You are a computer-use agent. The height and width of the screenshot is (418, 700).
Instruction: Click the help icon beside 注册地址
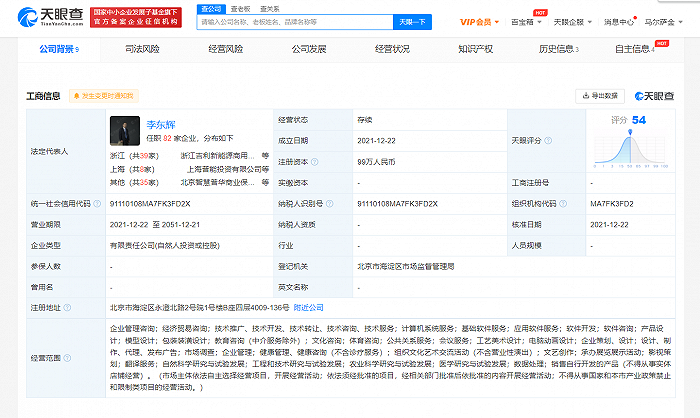(x=67, y=308)
